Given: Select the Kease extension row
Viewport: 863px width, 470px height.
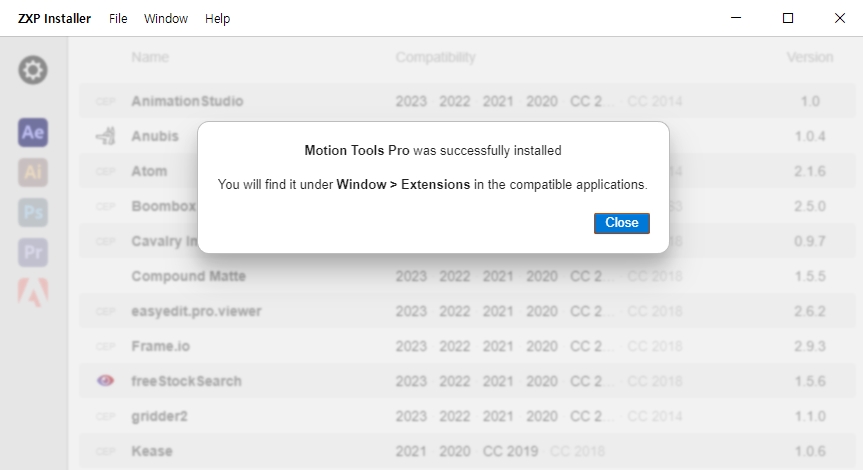Looking at the screenshot, I should pos(467,451).
